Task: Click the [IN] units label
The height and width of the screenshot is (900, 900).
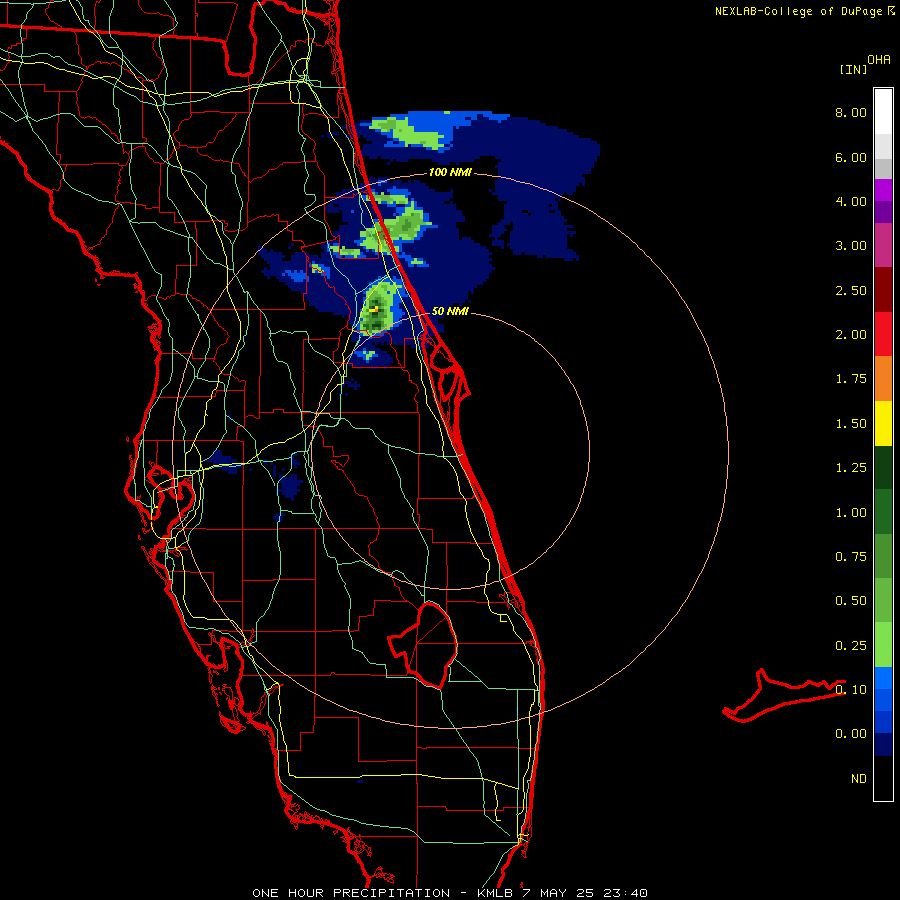Action: pyautogui.click(x=853, y=69)
